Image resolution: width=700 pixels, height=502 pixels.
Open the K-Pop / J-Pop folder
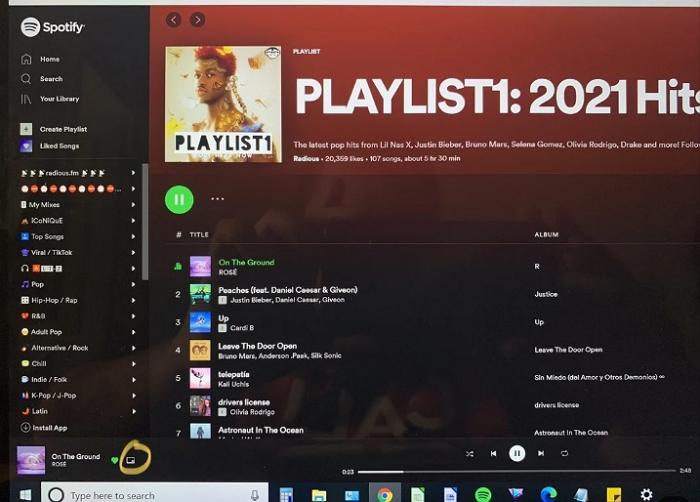tap(54, 395)
